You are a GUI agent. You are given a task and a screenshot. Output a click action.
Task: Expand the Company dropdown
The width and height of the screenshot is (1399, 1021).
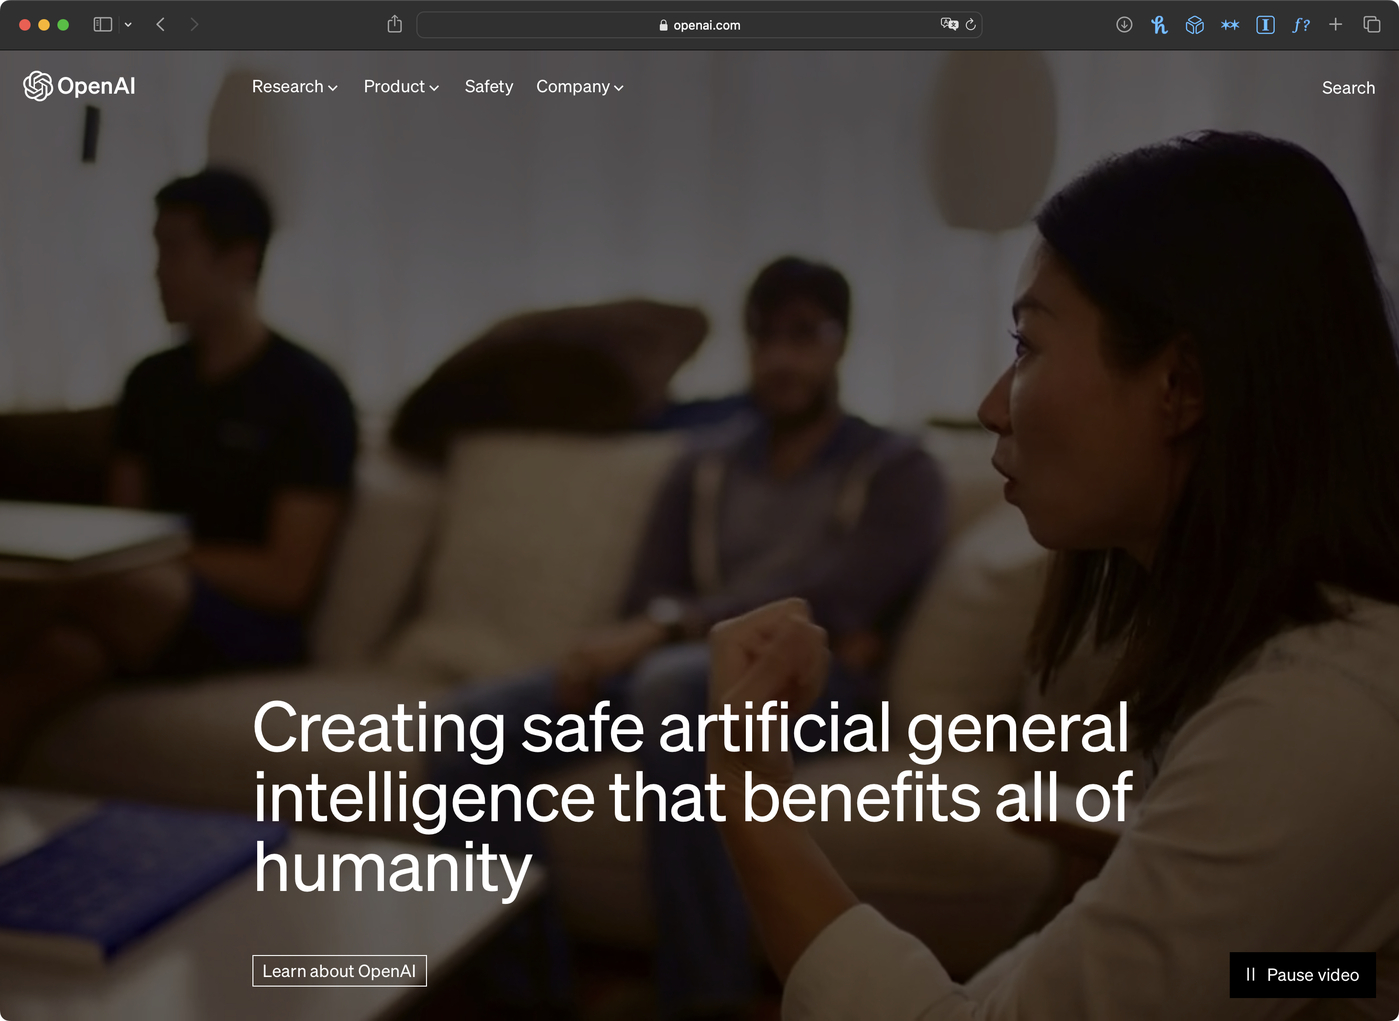point(579,87)
